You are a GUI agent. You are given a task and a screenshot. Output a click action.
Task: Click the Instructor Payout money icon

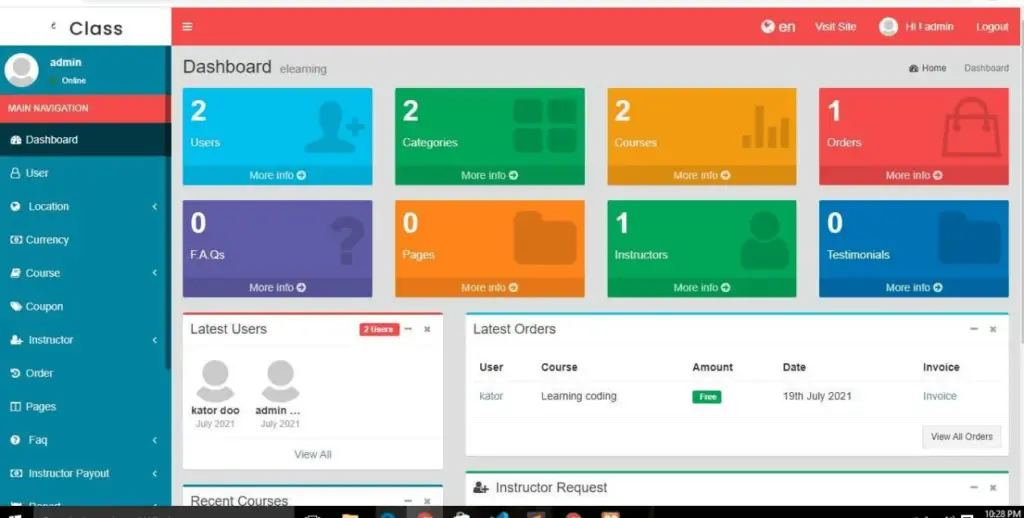16,473
